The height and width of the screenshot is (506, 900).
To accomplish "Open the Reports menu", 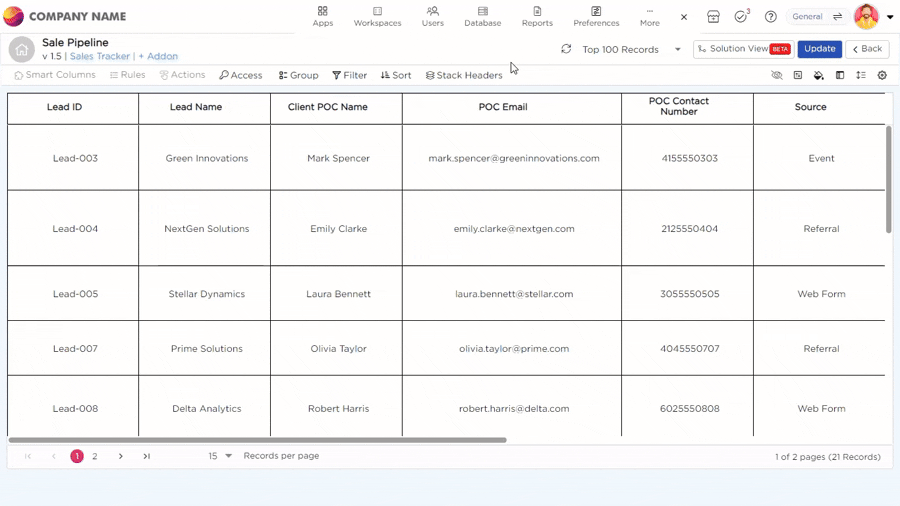I will (537, 16).
